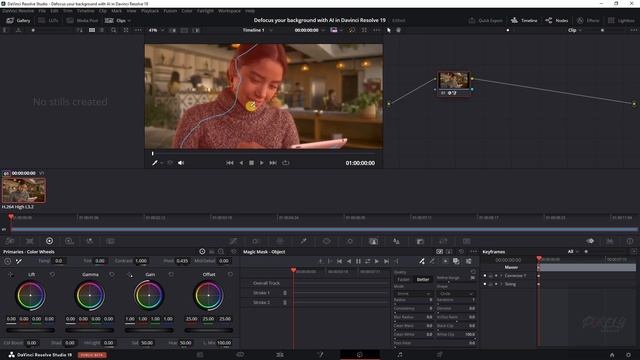
Task: Expand the Sizing keyframe track
Action: click(x=502, y=284)
